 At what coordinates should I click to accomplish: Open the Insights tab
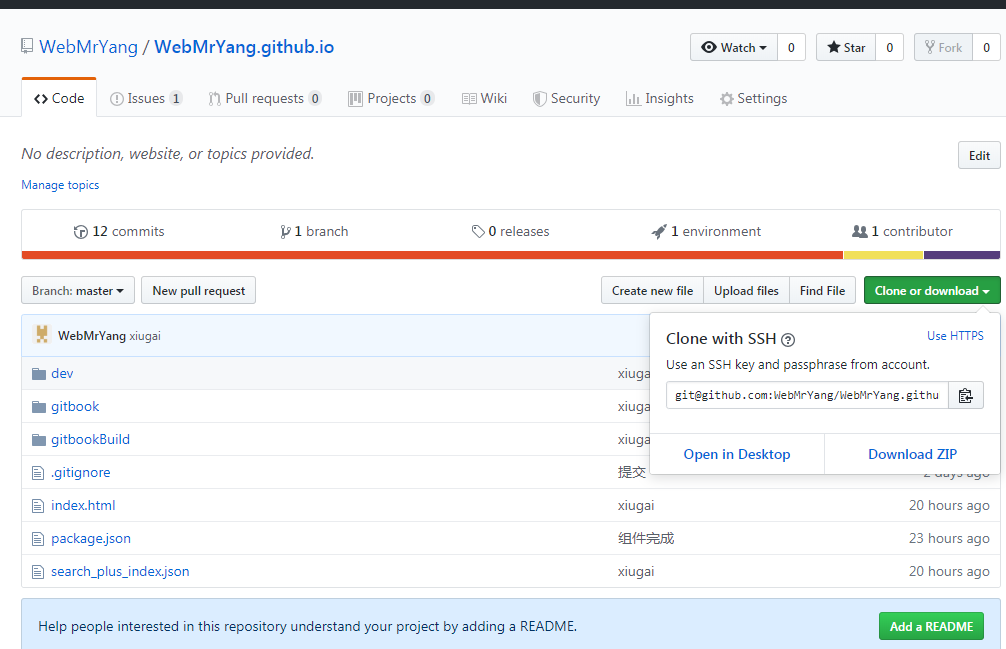[x=659, y=98]
